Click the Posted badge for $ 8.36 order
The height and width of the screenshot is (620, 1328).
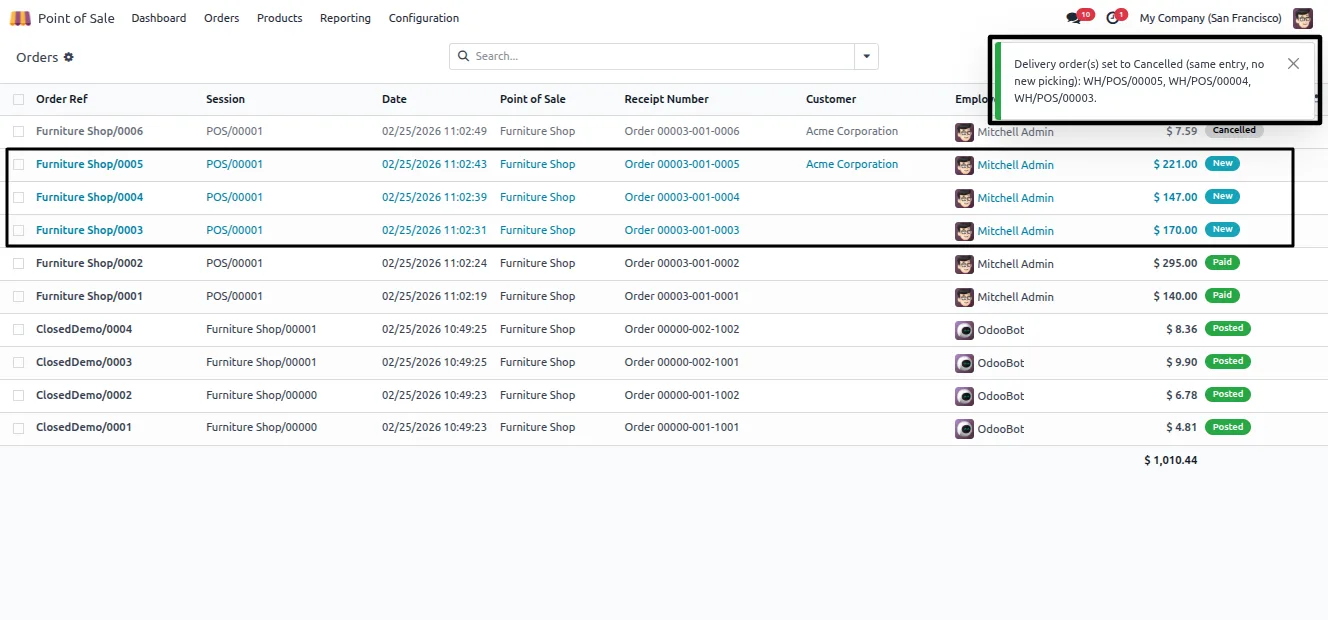click(1228, 328)
